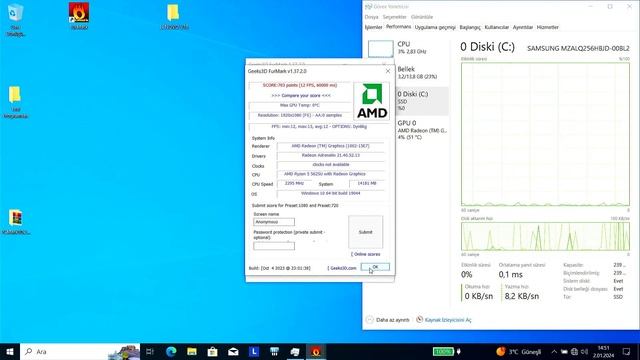Open File Explorer from taskbar
Screen dimensions: 640x360
coord(192,351)
